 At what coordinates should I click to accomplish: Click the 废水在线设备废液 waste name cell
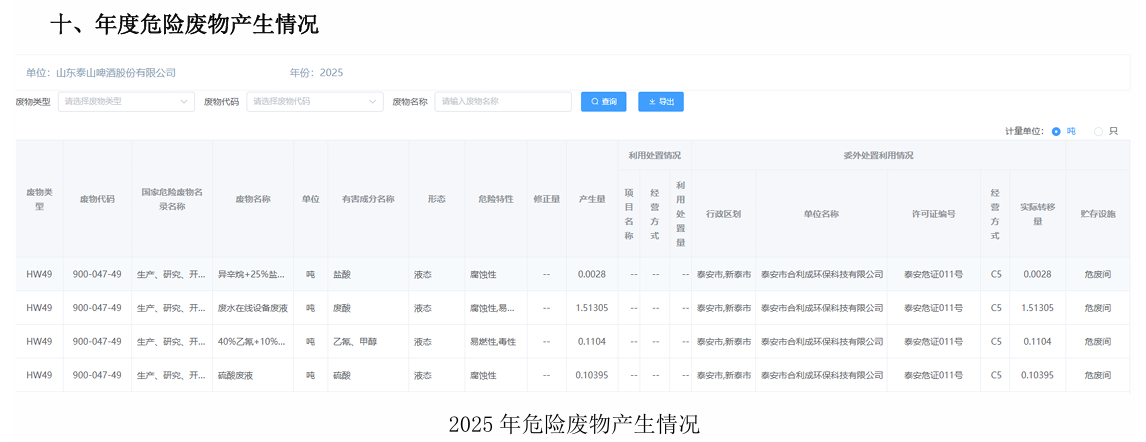click(252, 308)
